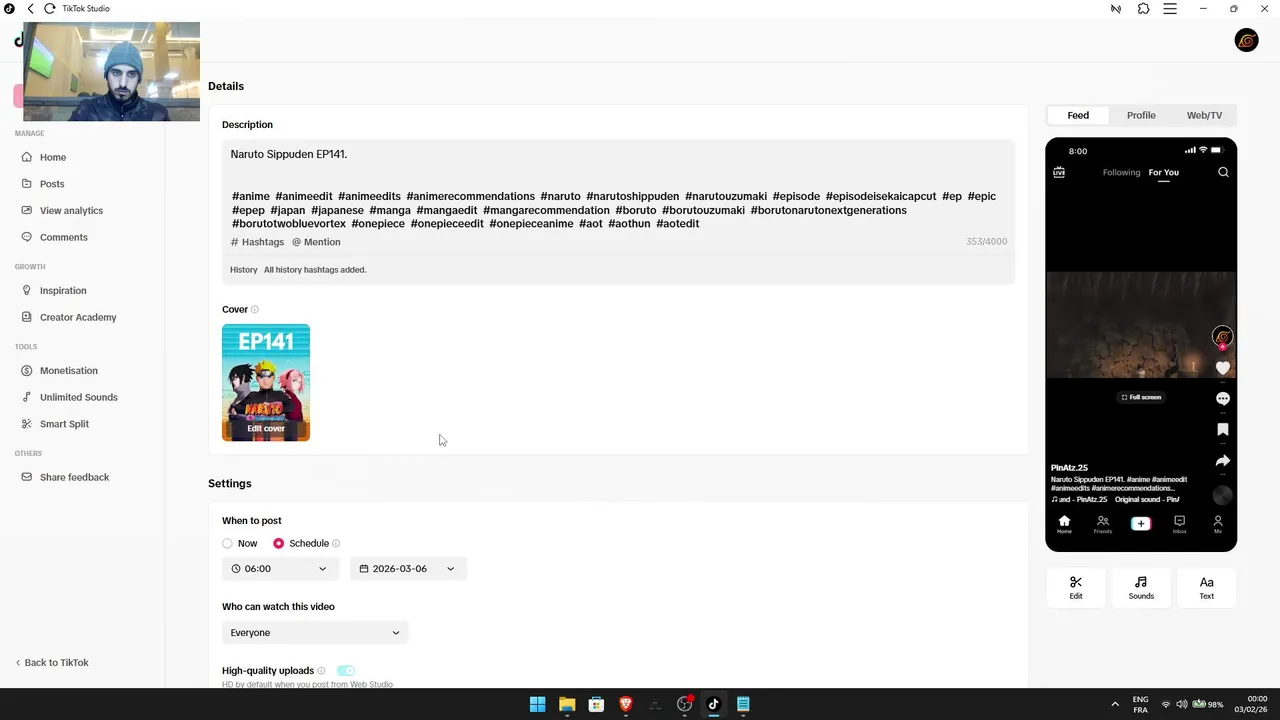Image resolution: width=1280 pixels, height=720 pixels.
Task: Switch preview to Profile tab
Action: [1141, 115]
